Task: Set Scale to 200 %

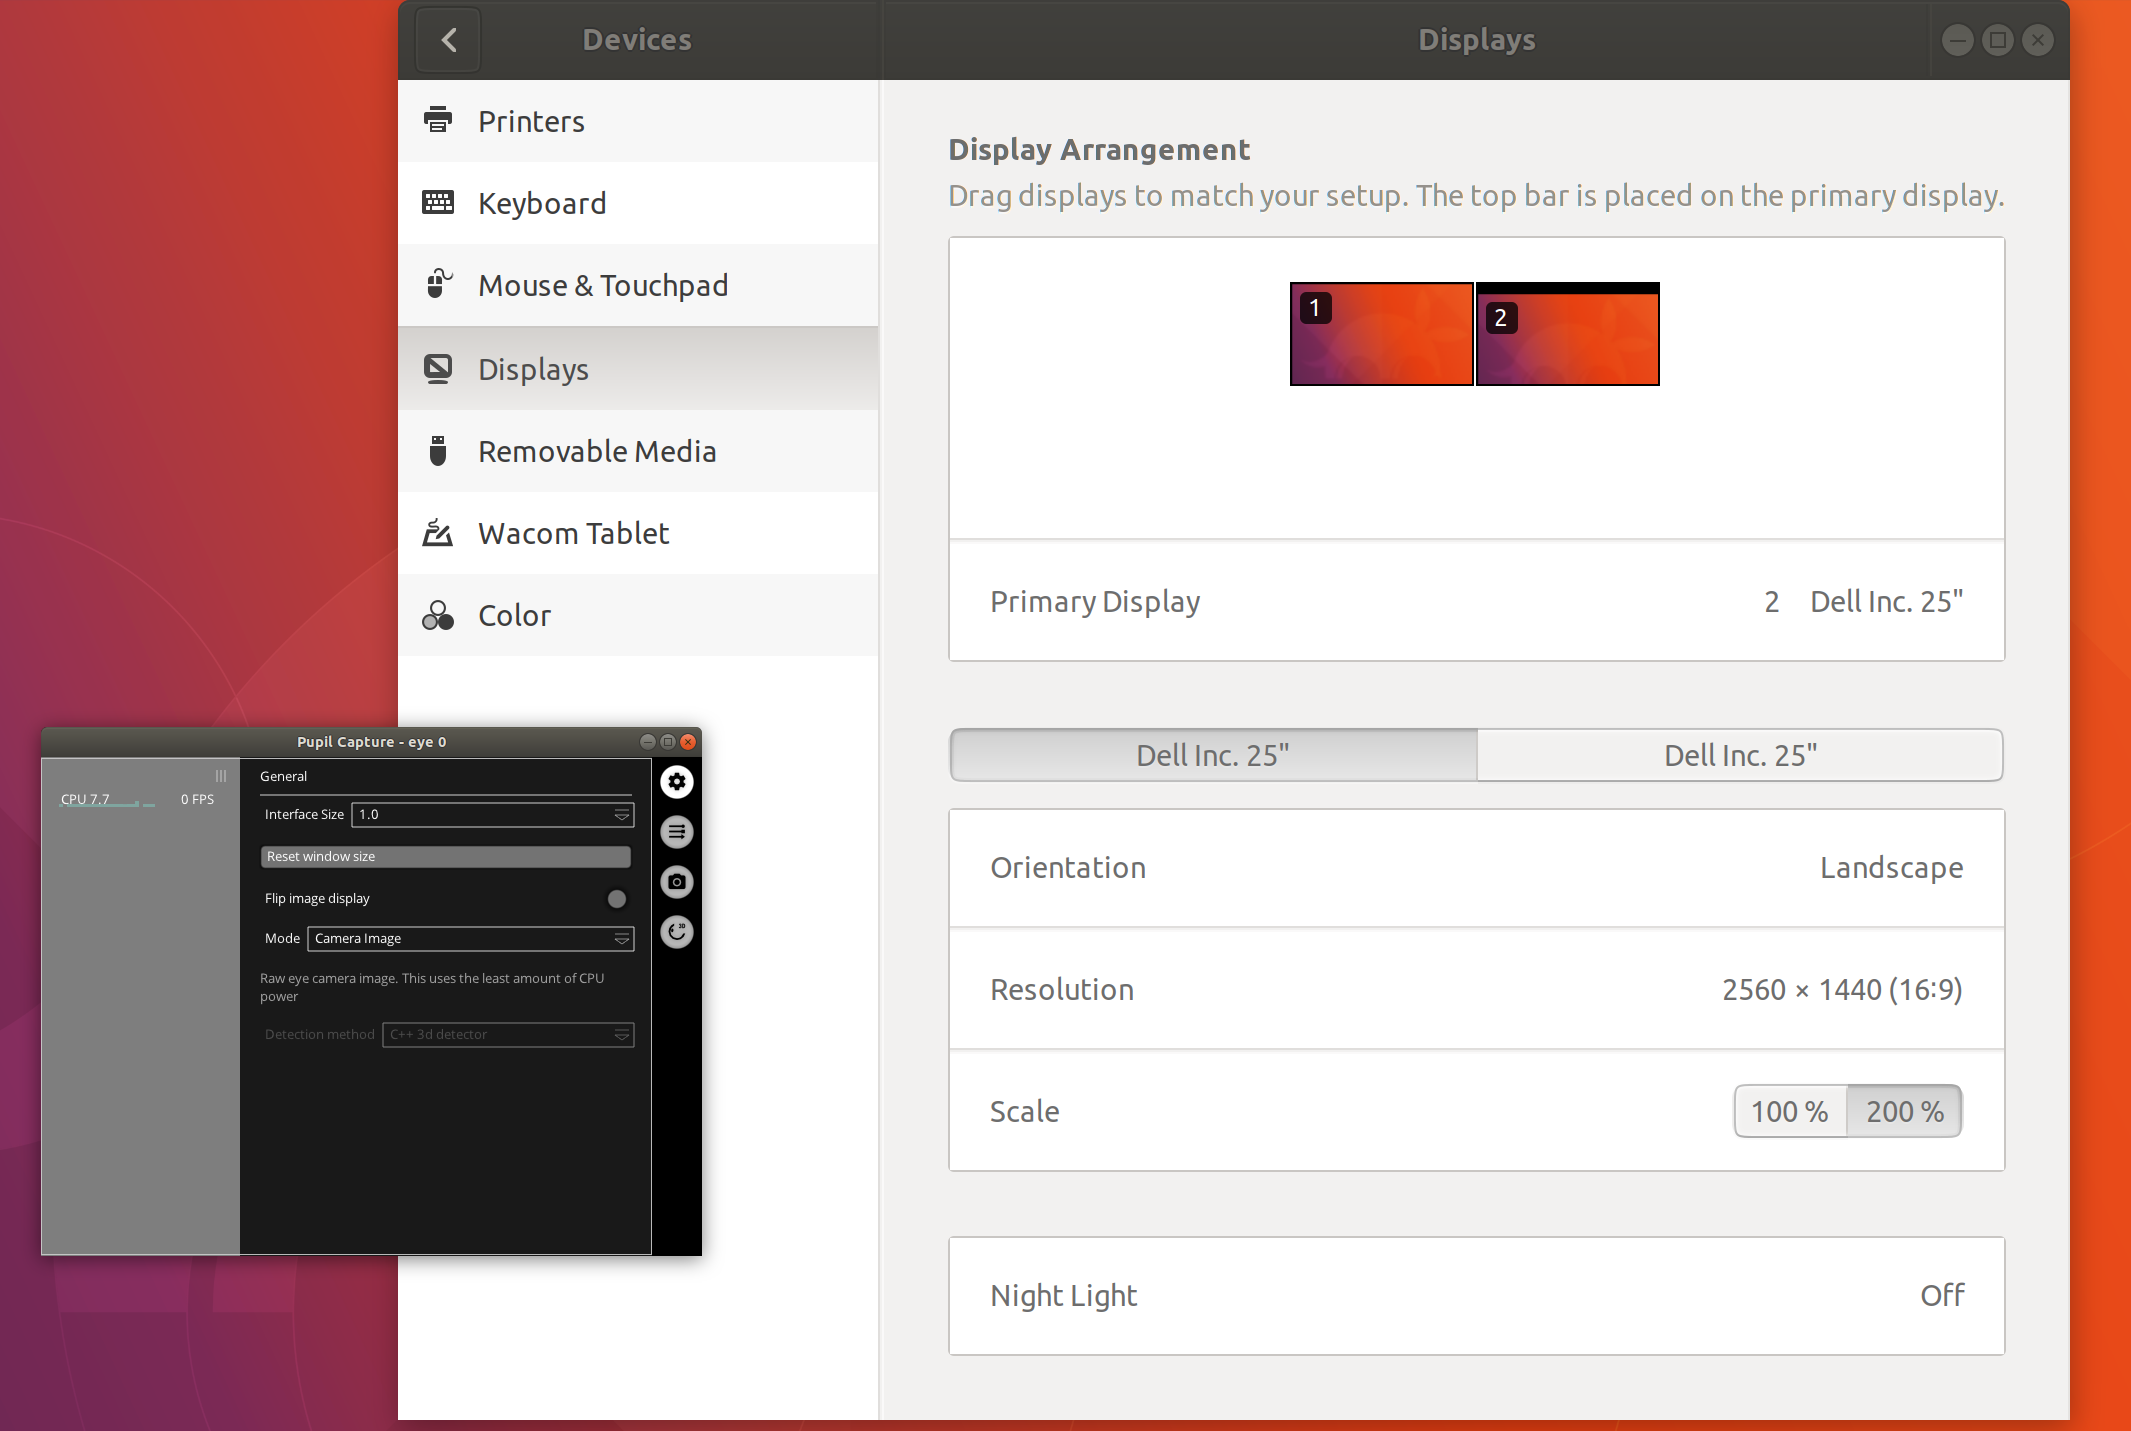Action: tap(1904, 1111)
